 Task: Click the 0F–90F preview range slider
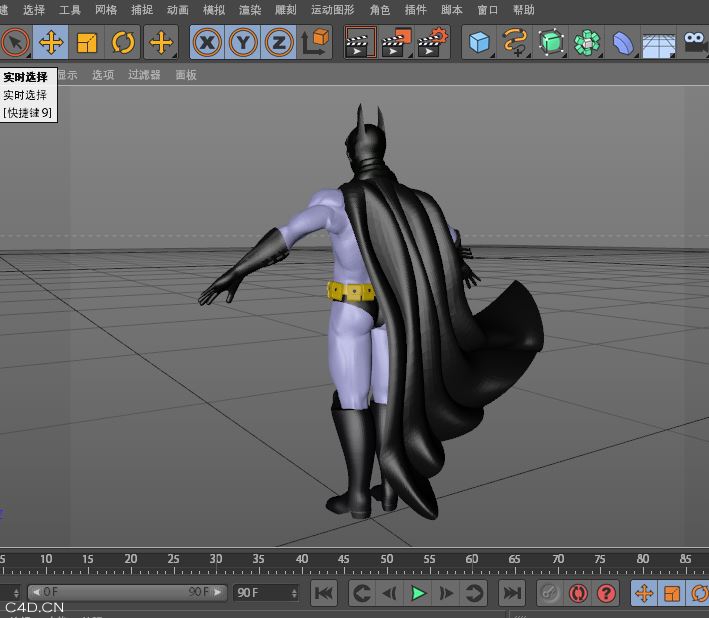[x=127, y=592]
